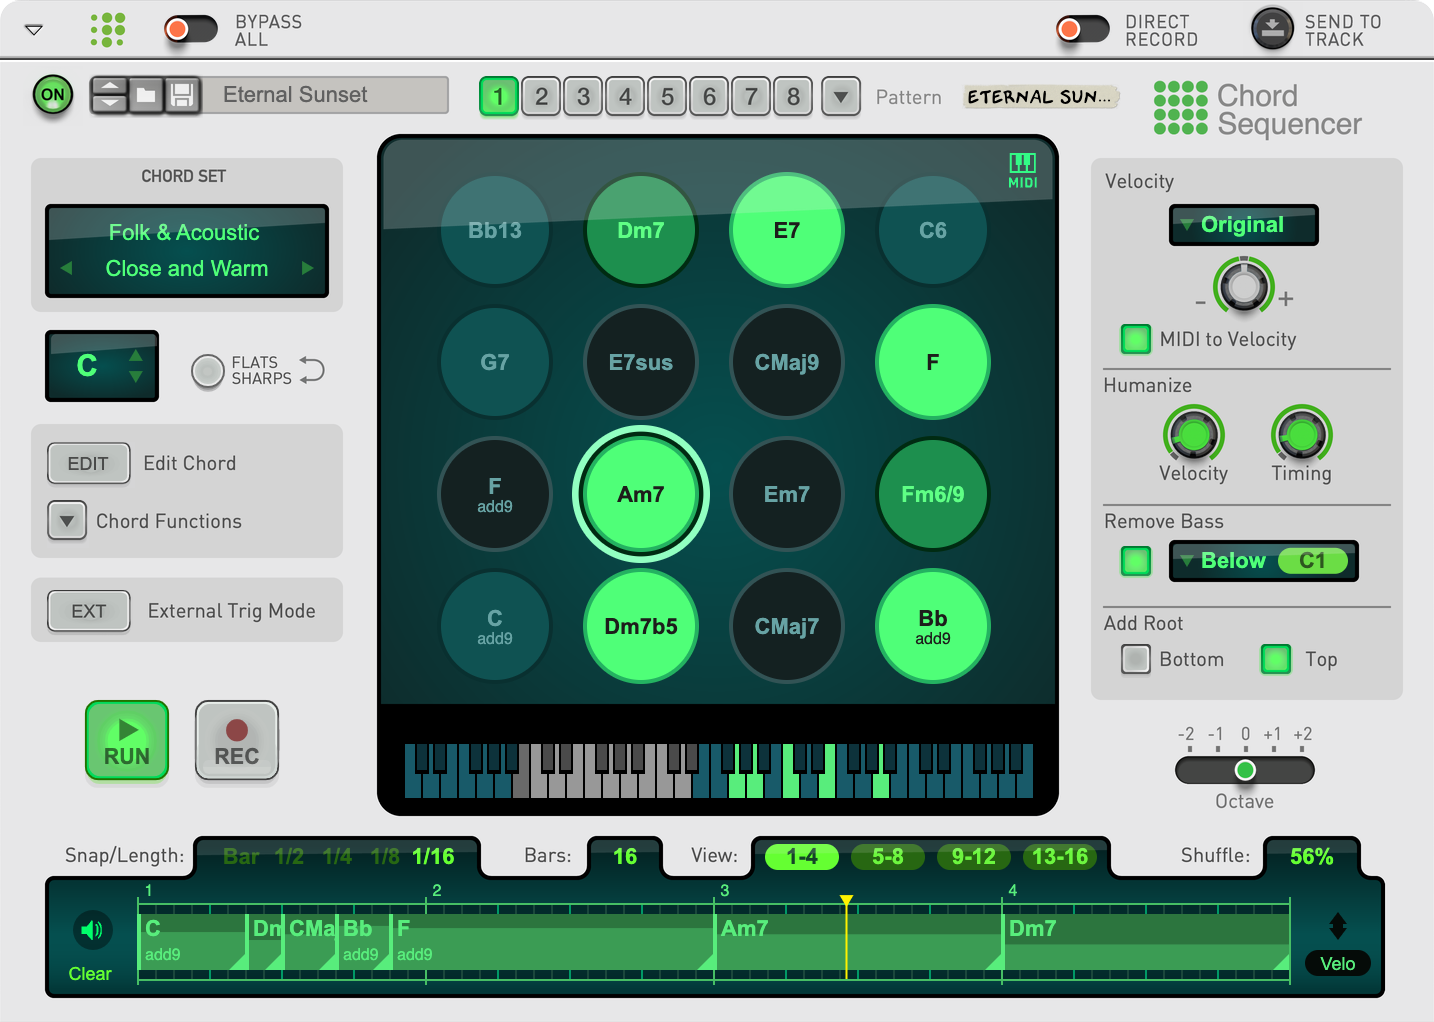Click the MIDI icon in the chord pad area
The image size is (1434, 1022).
pos(1022,170)
